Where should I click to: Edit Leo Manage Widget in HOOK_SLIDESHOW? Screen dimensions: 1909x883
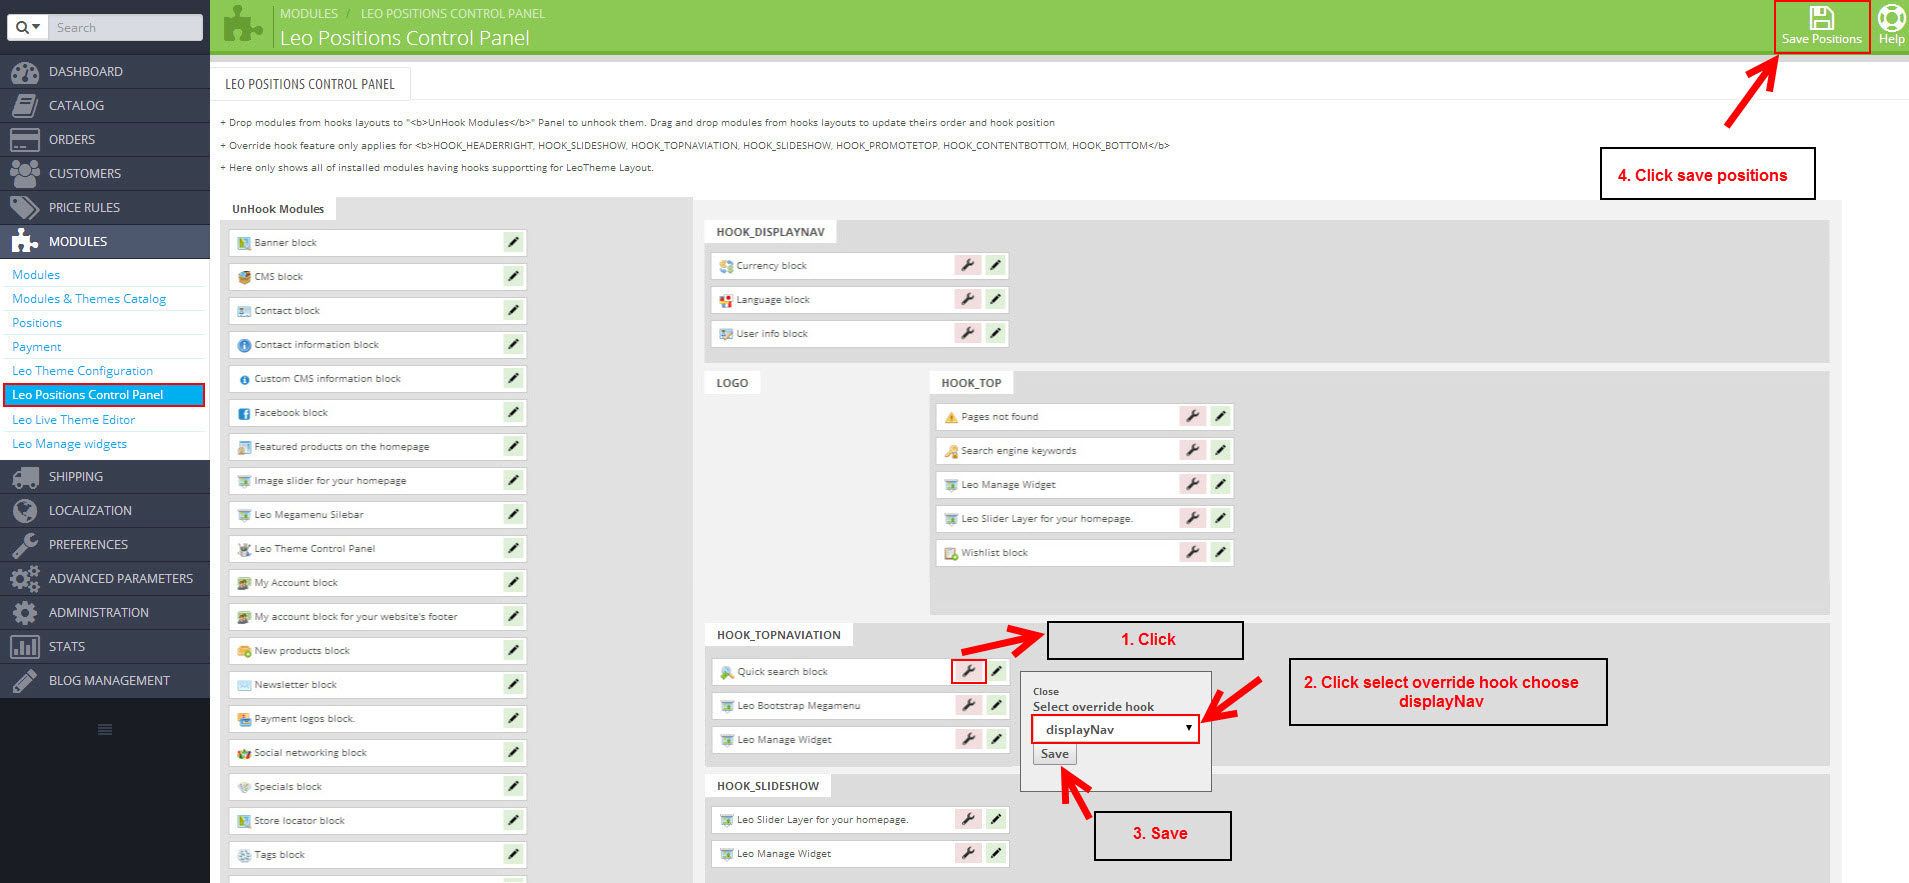coord(996,853)
